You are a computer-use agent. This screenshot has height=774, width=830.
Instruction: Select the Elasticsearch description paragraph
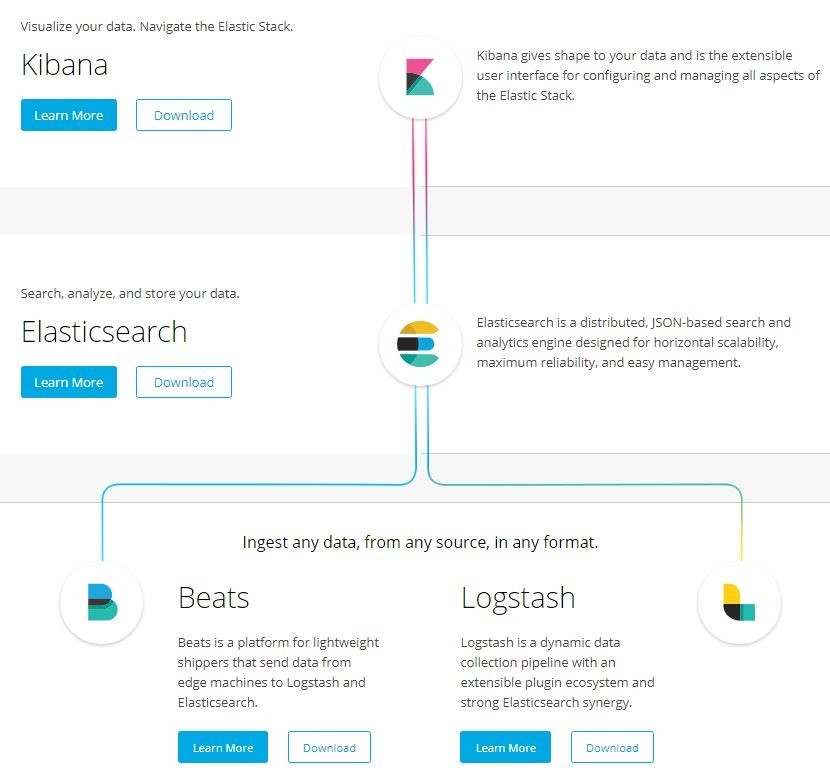point(634,343)
